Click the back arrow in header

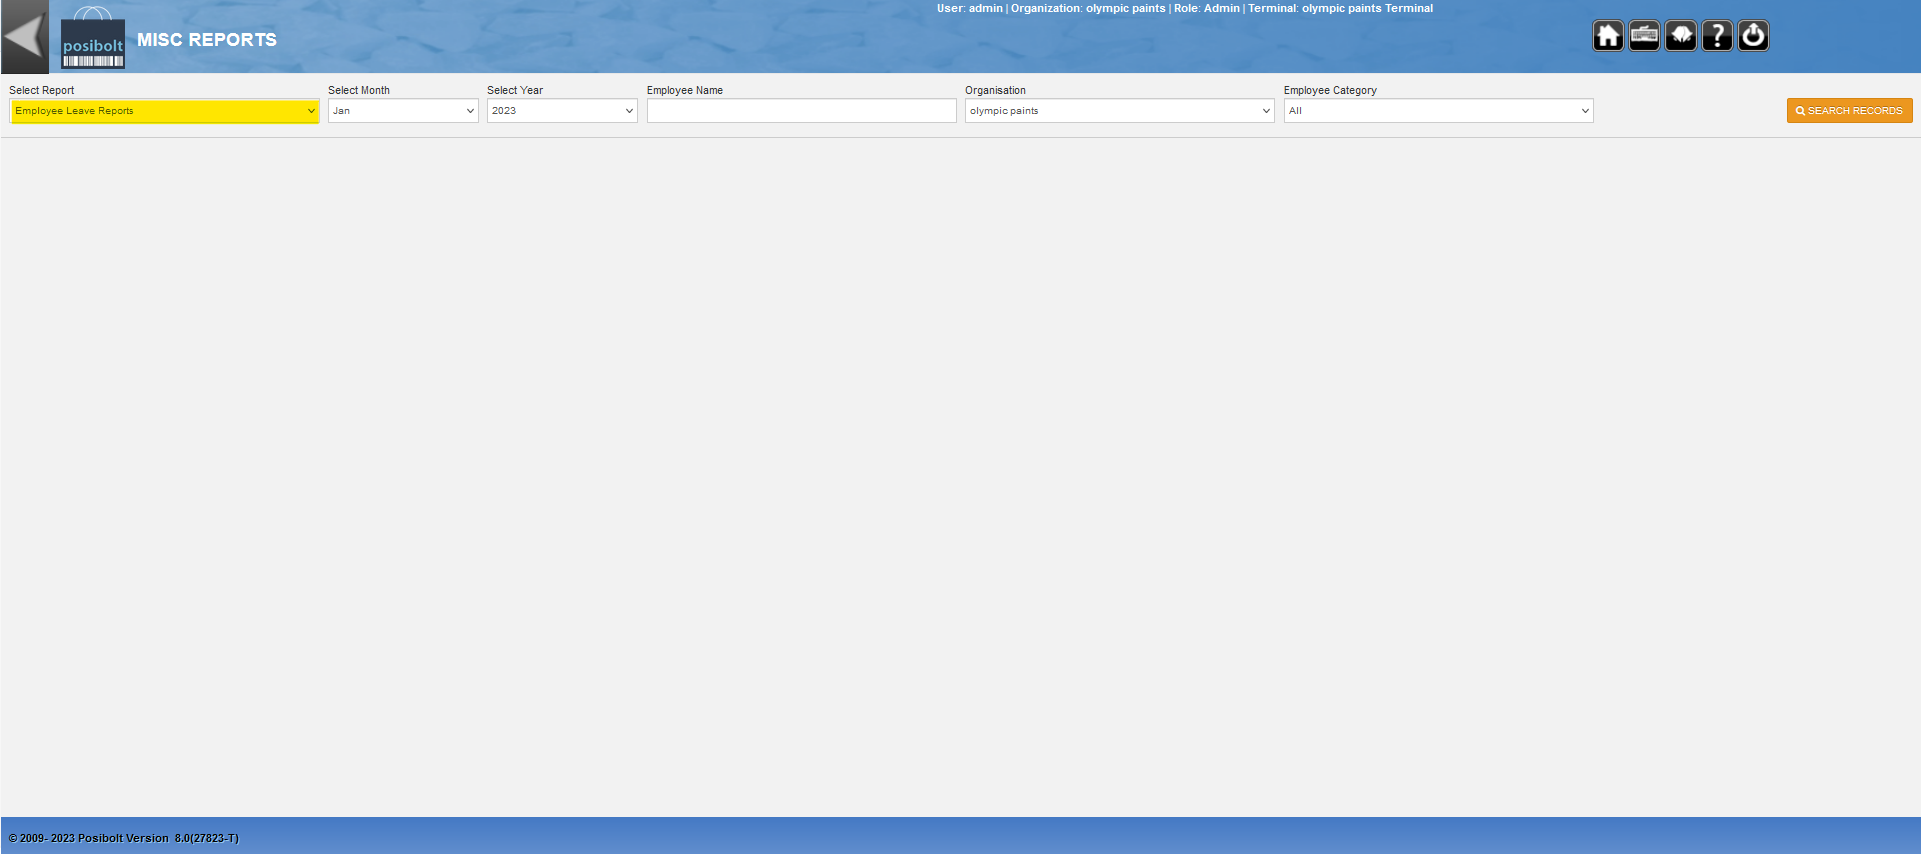24,37
